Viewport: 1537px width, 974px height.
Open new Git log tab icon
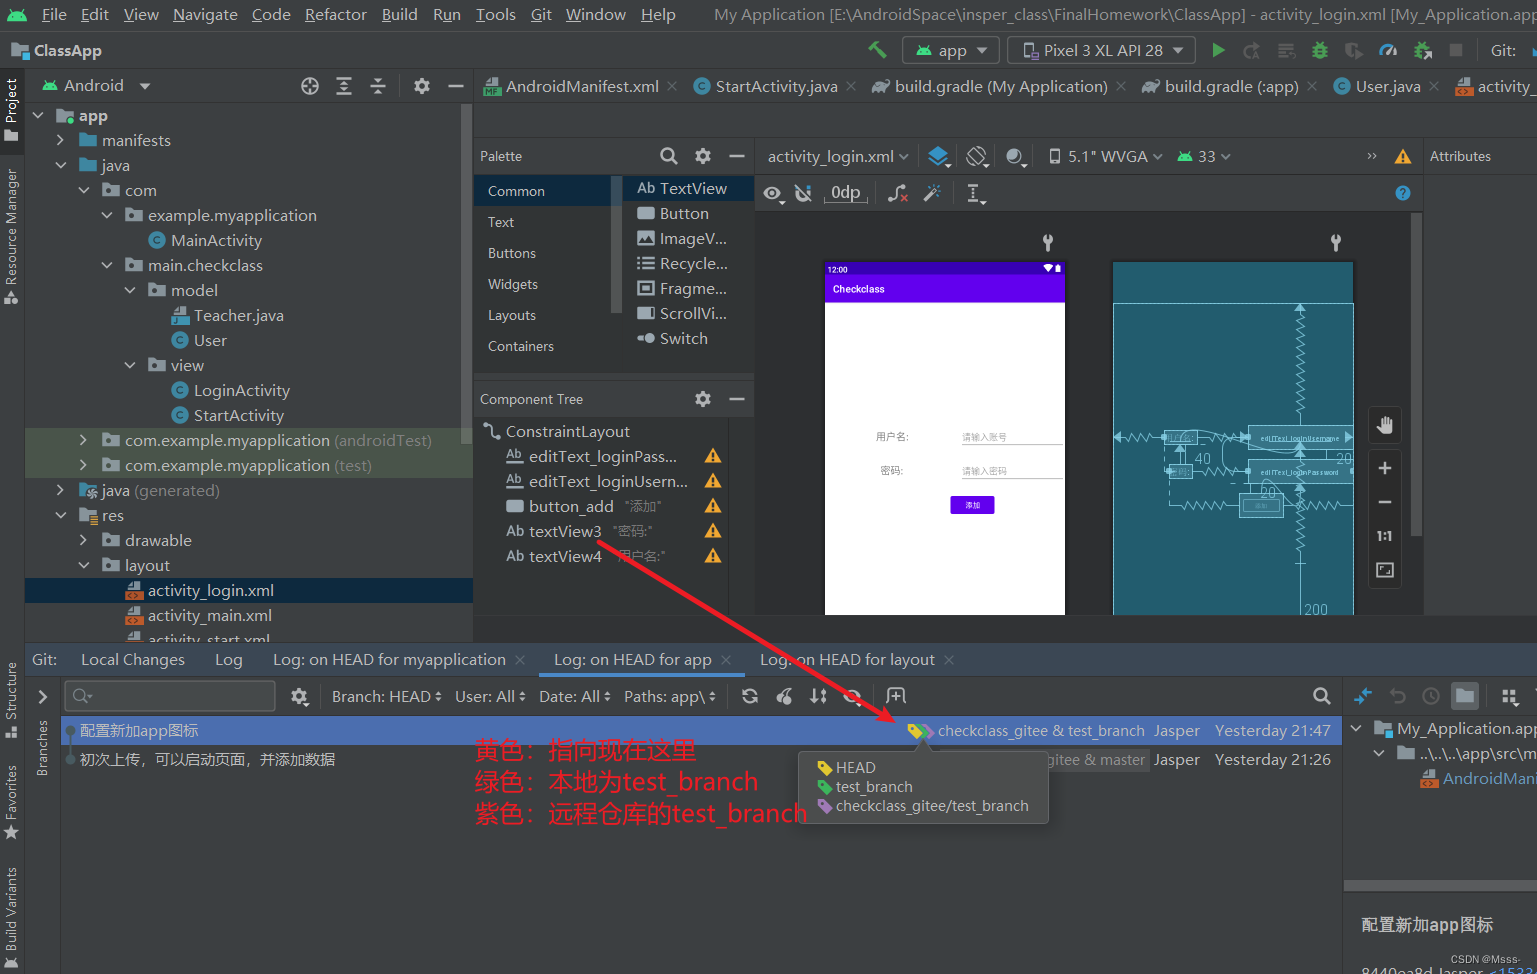[896, 696]
